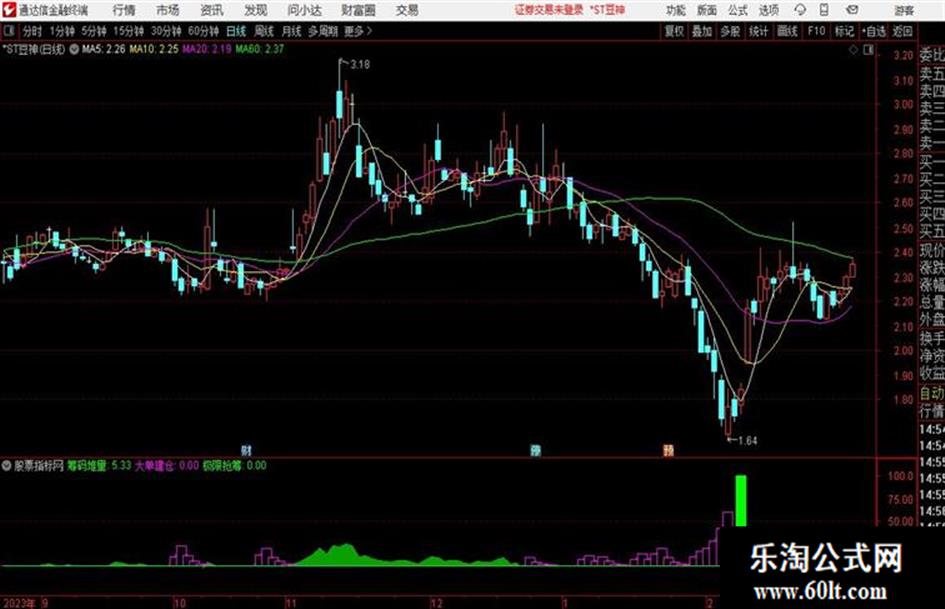Click the 筹码增量: 5.33 indicator value
The width and height of the screenshot is (945, 609).
(x=99, y=465)
